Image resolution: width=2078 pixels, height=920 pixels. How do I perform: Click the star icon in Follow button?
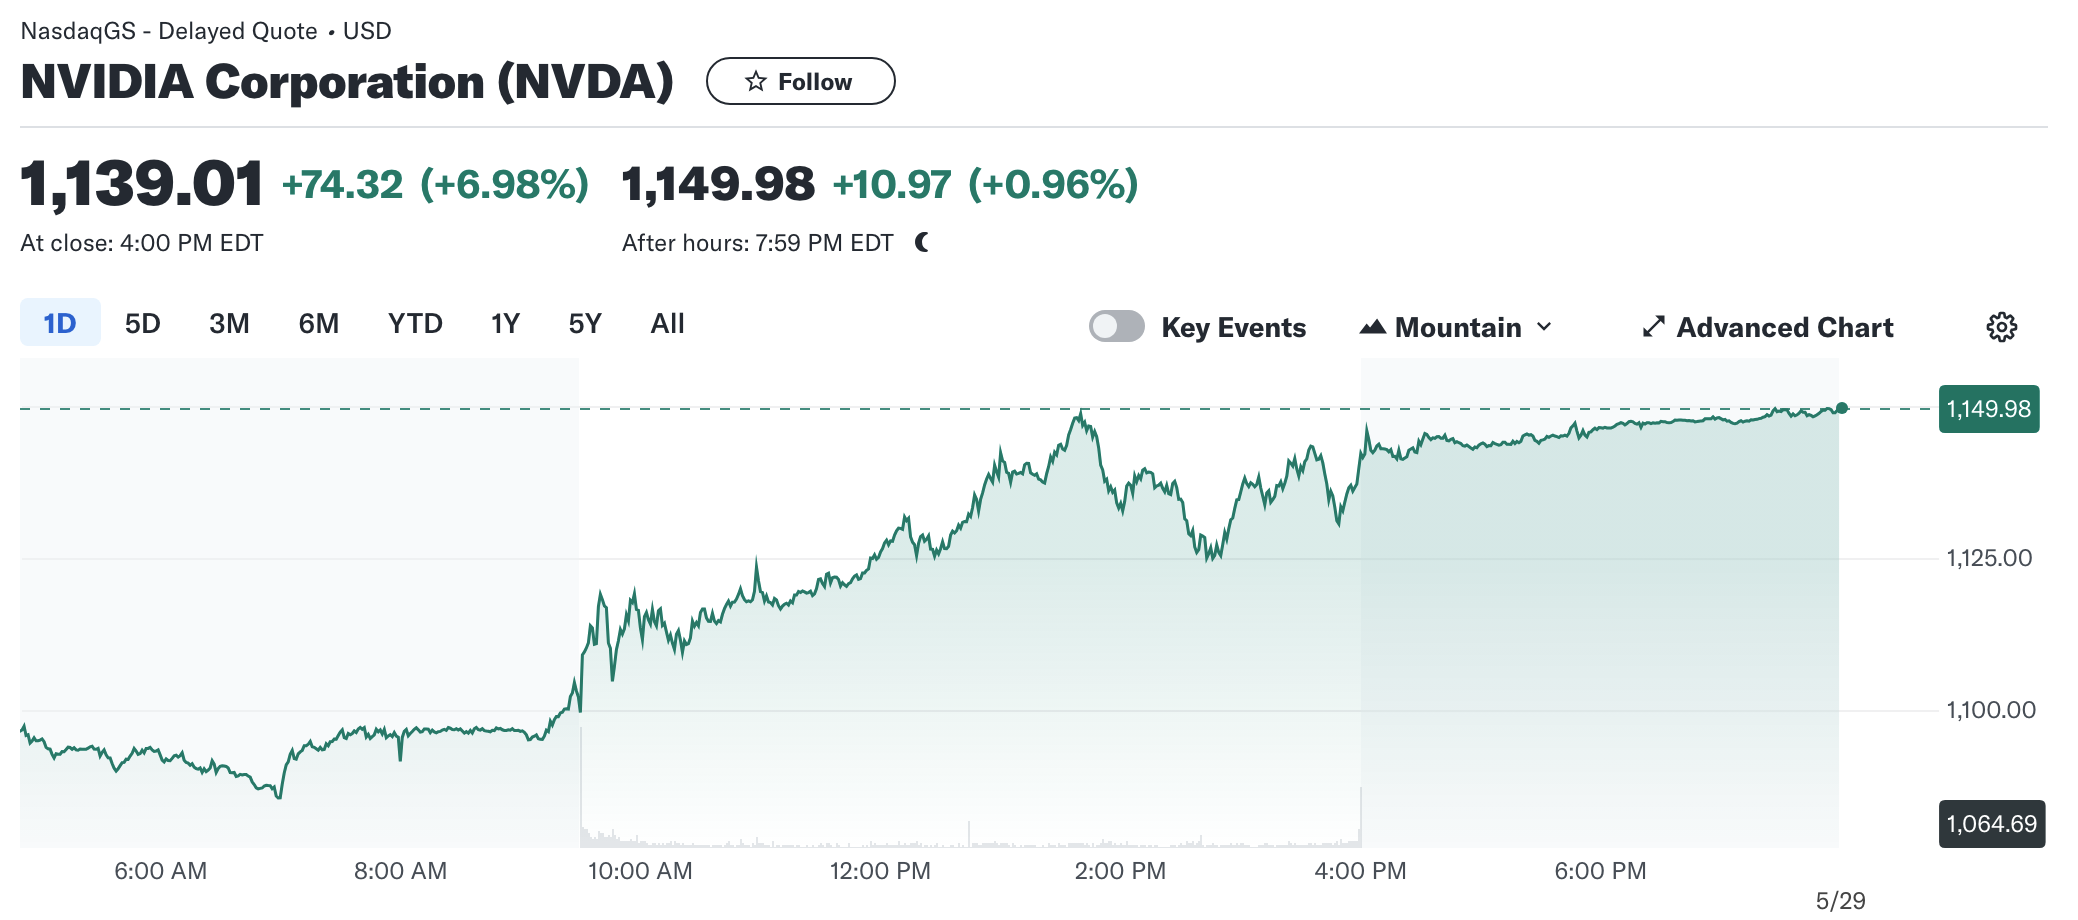756,82
